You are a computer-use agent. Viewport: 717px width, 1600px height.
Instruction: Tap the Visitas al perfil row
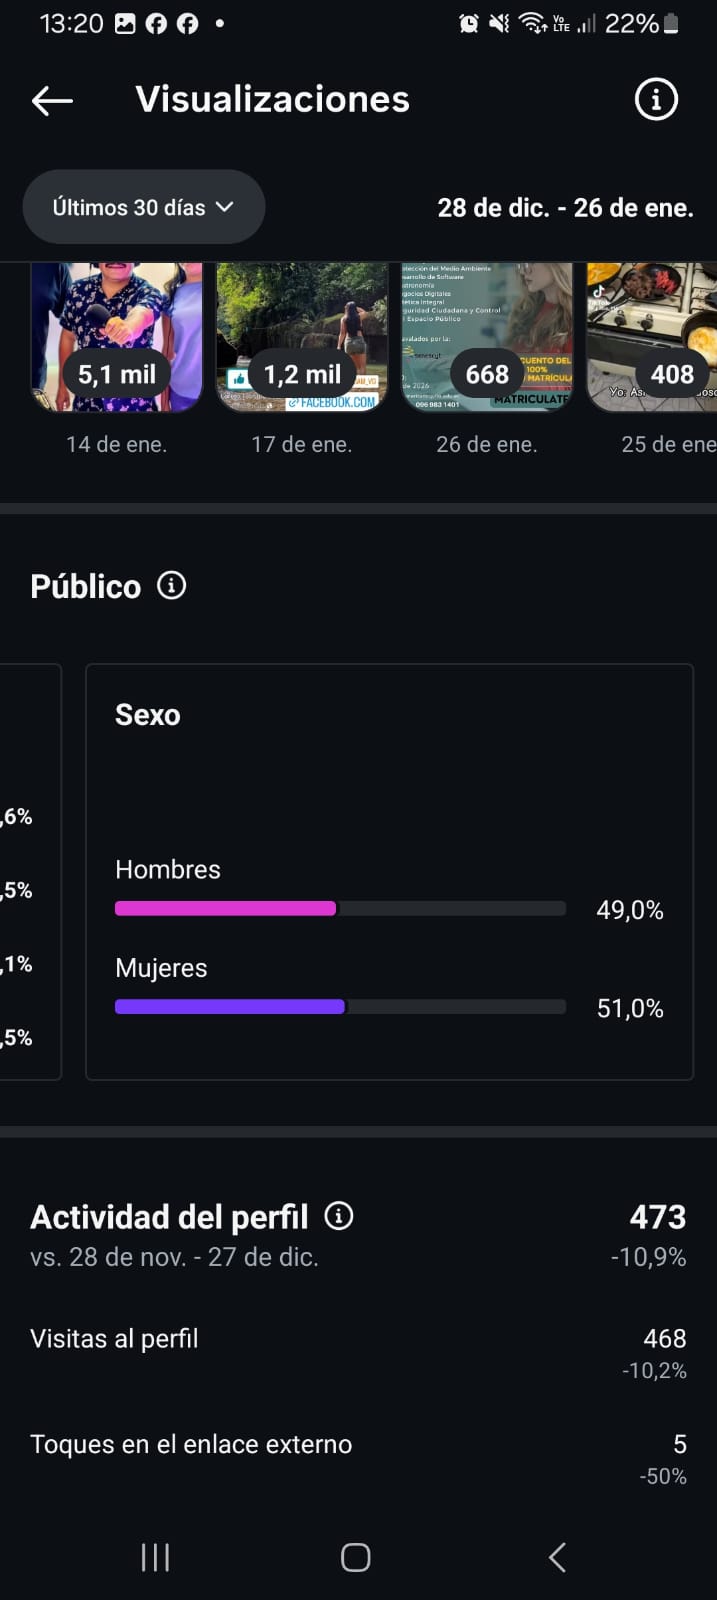click(358, 1352)
